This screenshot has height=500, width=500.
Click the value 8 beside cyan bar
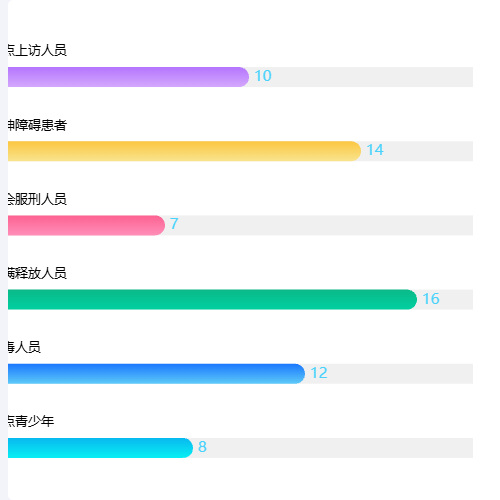coord(202,447)
